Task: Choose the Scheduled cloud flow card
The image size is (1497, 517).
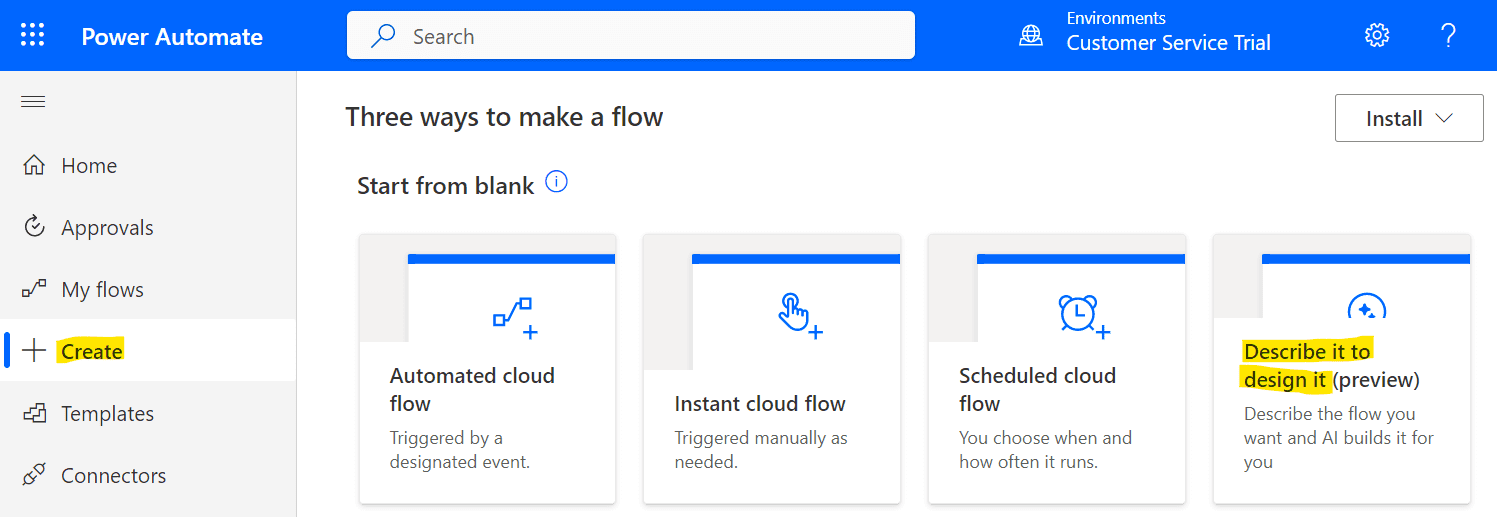Action: [x=1057, y=369]
